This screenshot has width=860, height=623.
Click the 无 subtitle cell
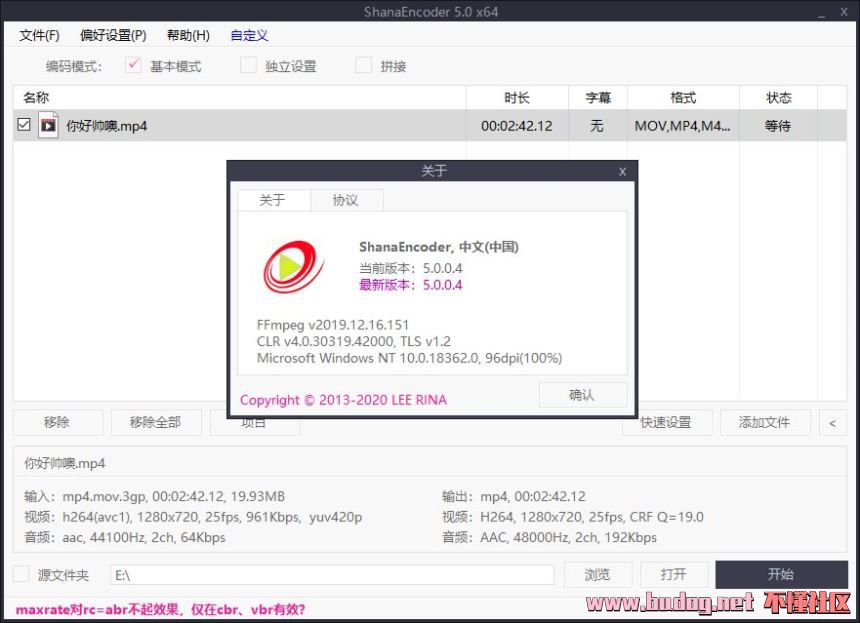597,126
